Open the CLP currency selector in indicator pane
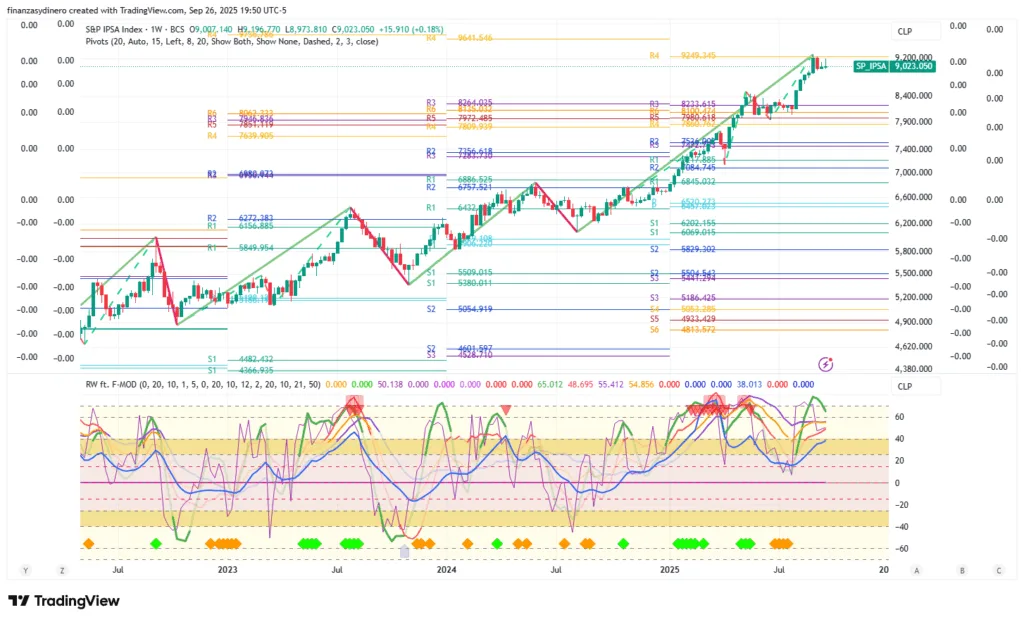This screenshot has height=622, width=1024. [x=904, y=386]
